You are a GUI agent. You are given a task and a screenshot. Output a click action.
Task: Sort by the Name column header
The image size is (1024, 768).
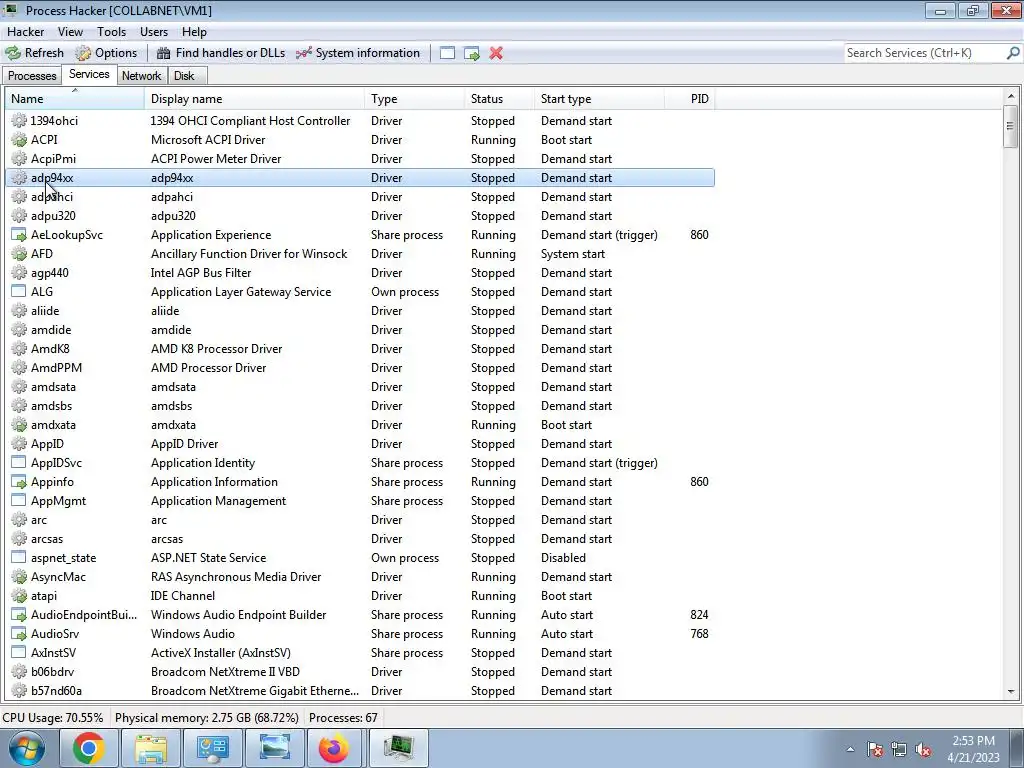click(74, 99)
